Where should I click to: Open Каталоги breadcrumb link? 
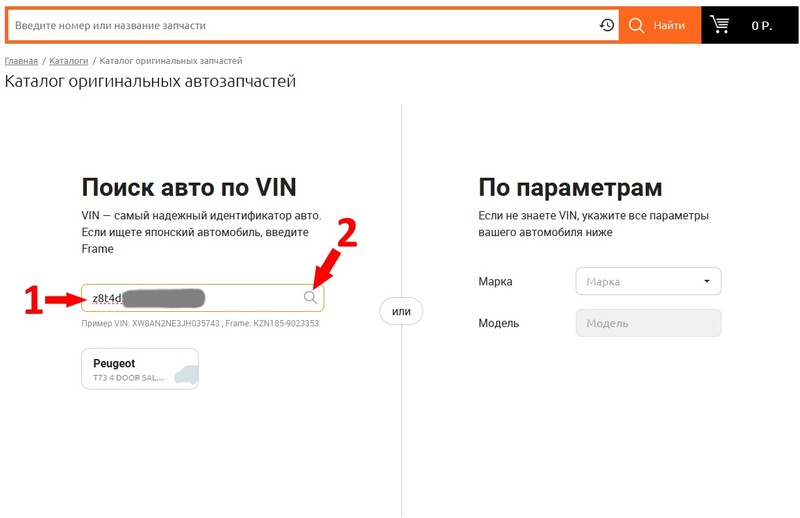69,61
